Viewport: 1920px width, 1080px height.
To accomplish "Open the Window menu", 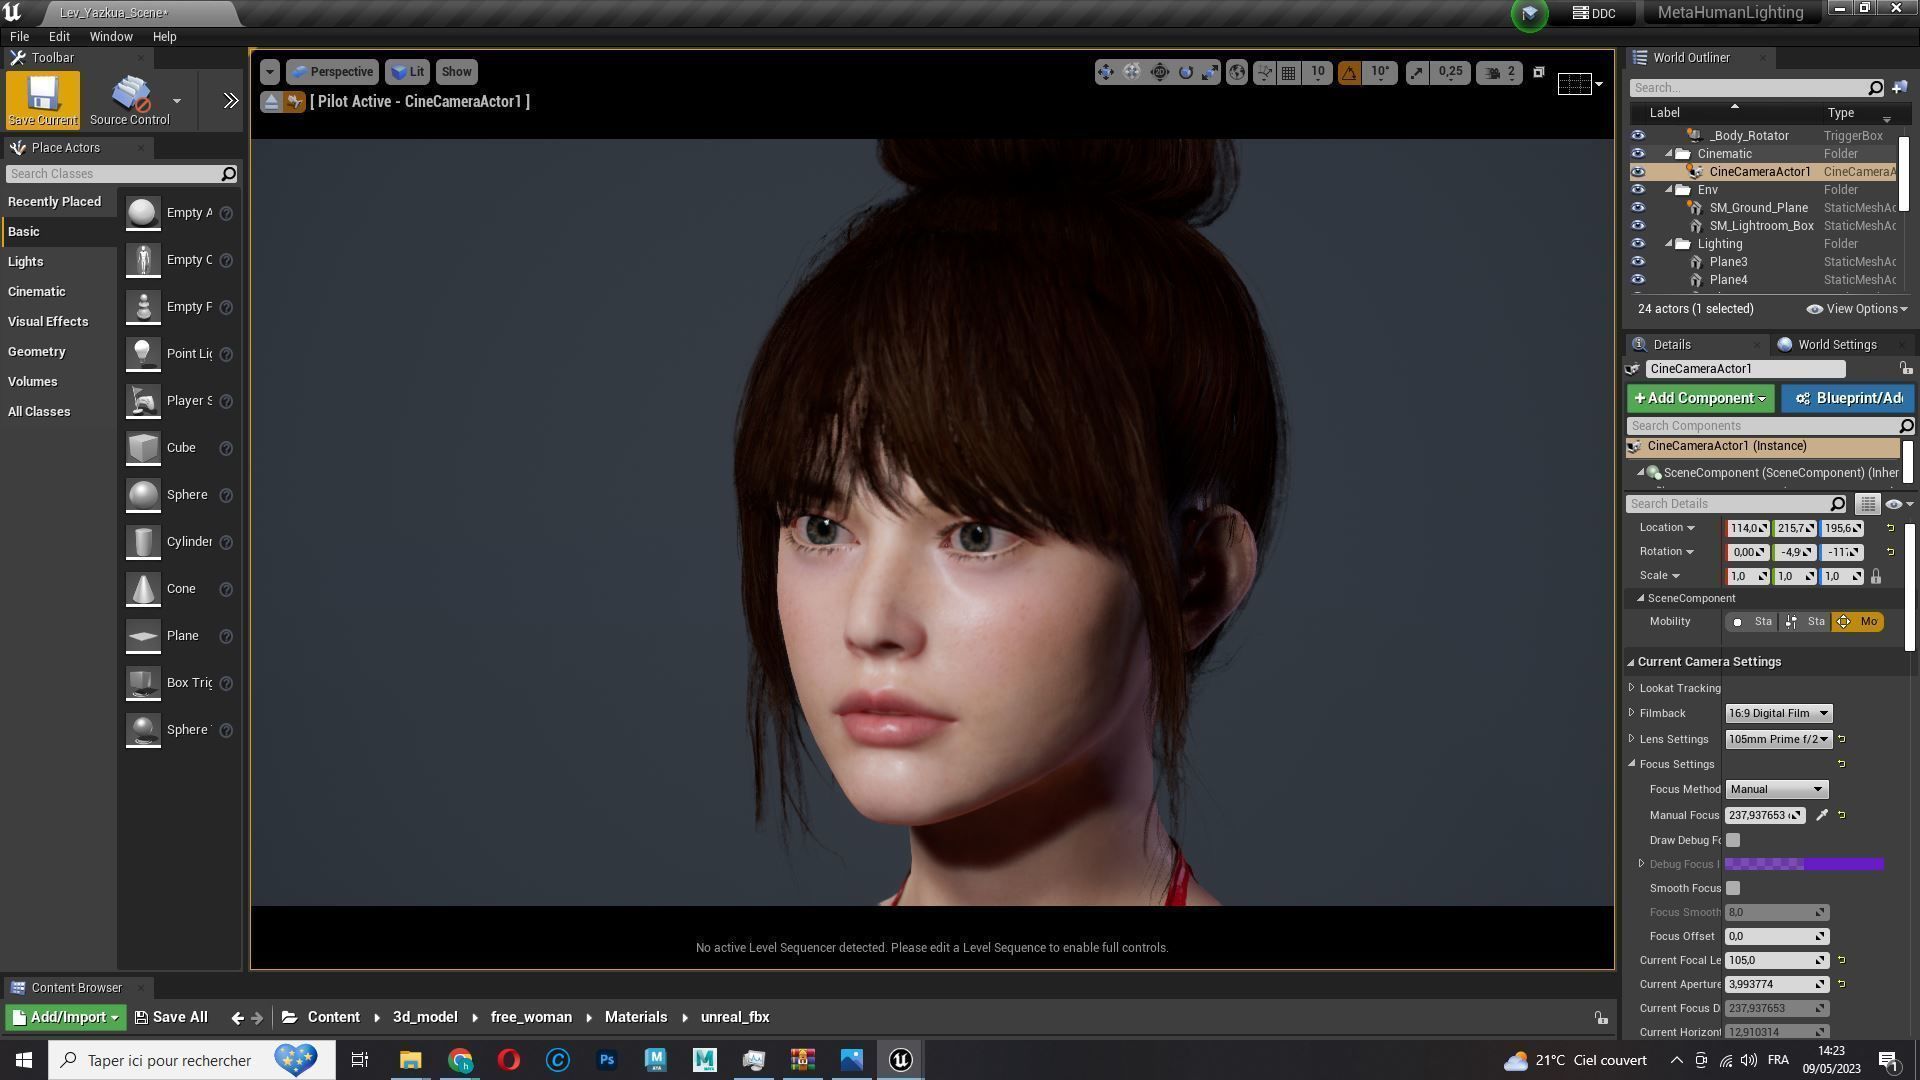I will click(x=110, y=36).
